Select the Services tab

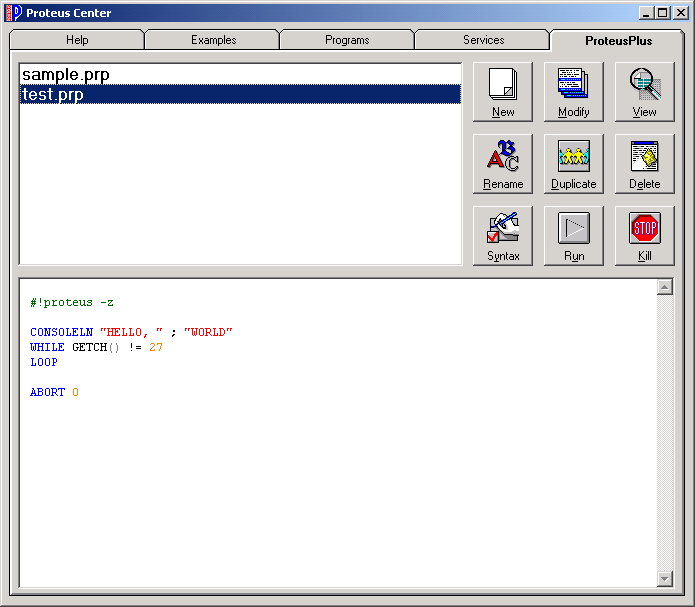pos(483,40)
